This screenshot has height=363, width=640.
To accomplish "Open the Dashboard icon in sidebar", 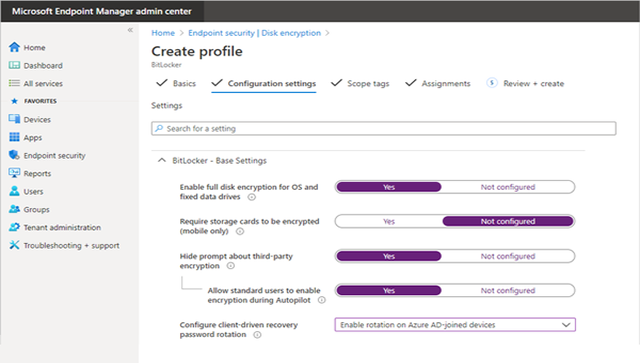I will point(14,65).
